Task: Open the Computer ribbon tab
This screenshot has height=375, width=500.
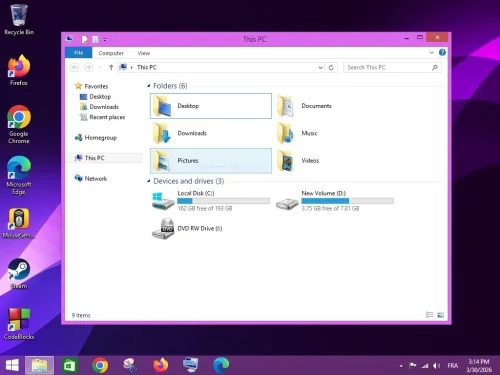Action: coord(111,53)
